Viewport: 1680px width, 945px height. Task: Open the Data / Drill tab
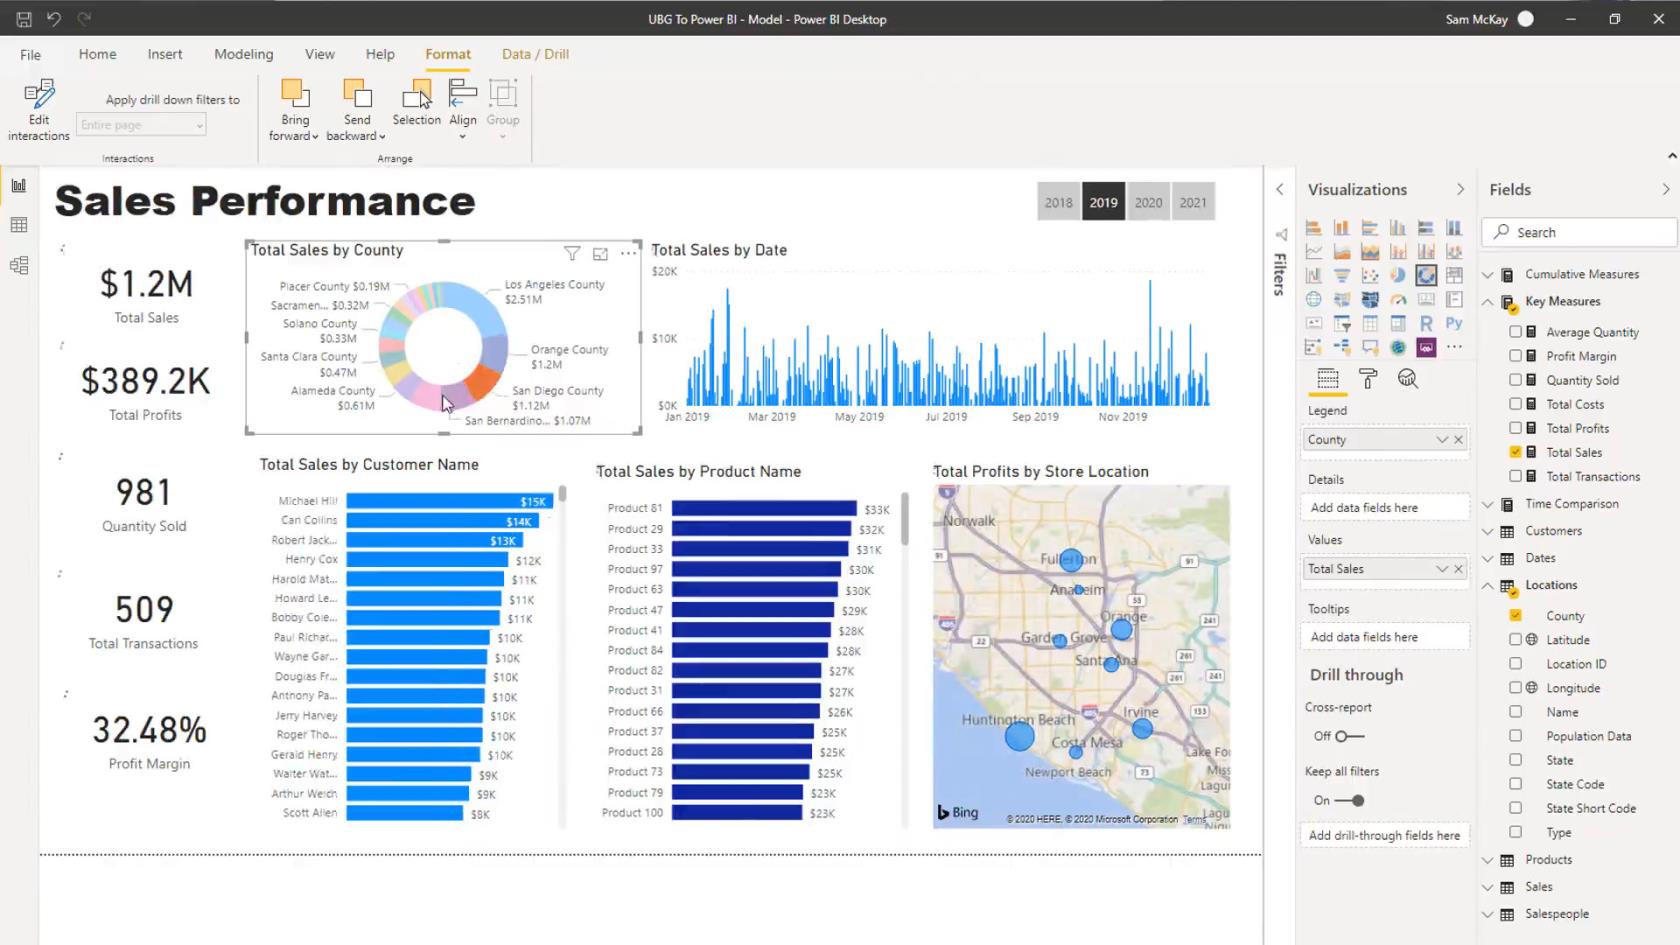(535, 54)
